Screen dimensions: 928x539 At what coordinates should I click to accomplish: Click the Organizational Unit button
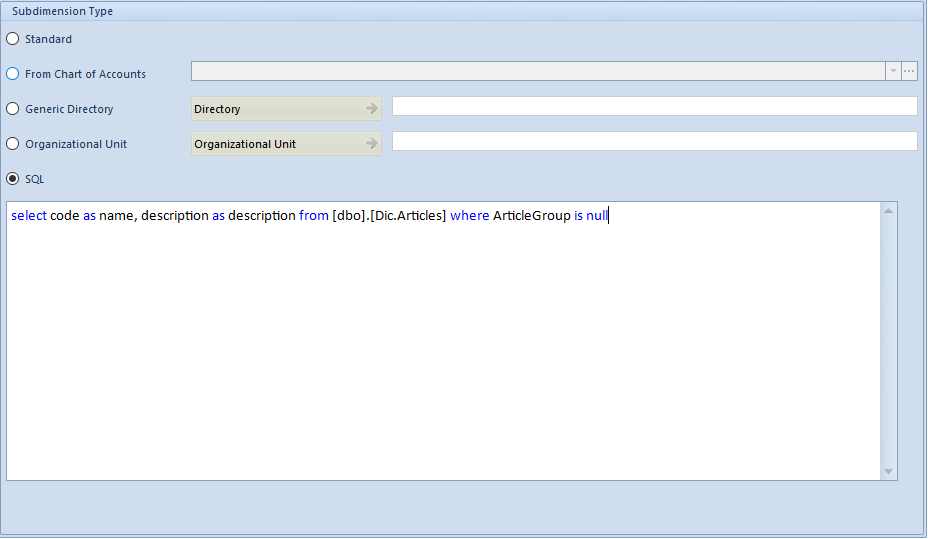286,144
